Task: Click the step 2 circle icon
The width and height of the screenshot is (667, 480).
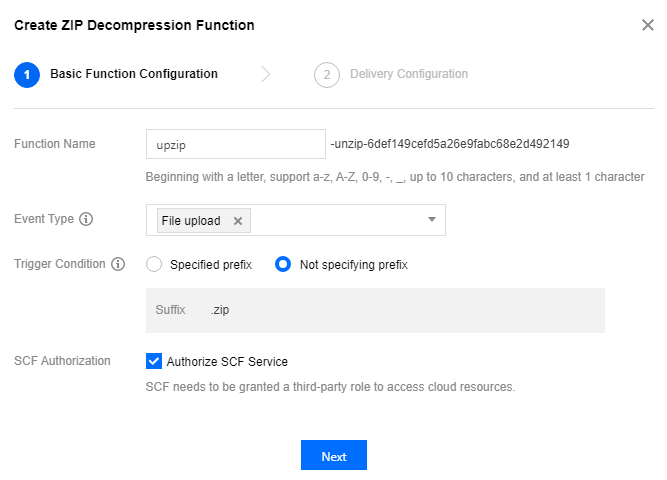Action: [x=327, y=74]
